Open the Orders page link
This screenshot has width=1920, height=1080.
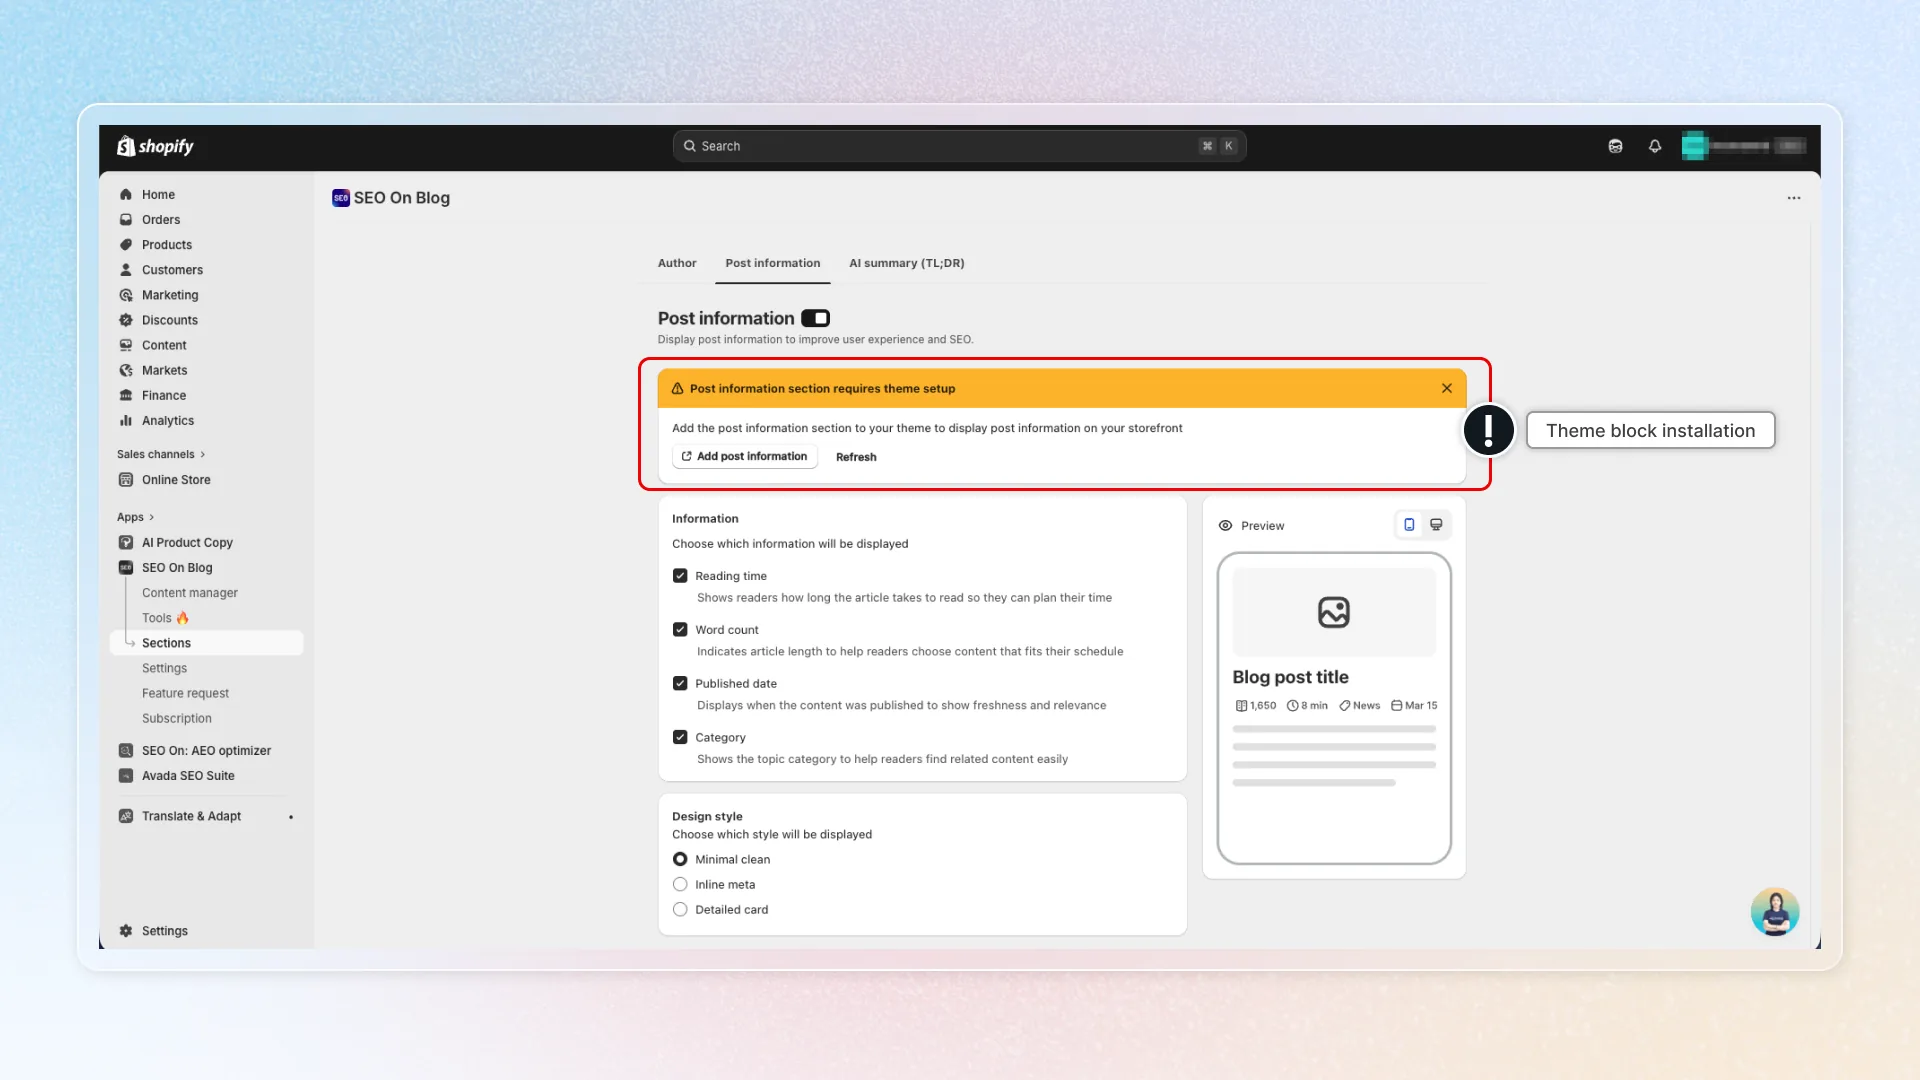[x=161, y=220]
